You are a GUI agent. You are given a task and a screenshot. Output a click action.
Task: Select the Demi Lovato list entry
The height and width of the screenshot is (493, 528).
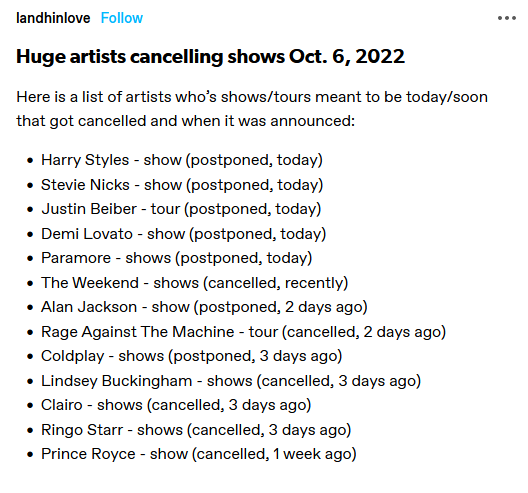184,234
